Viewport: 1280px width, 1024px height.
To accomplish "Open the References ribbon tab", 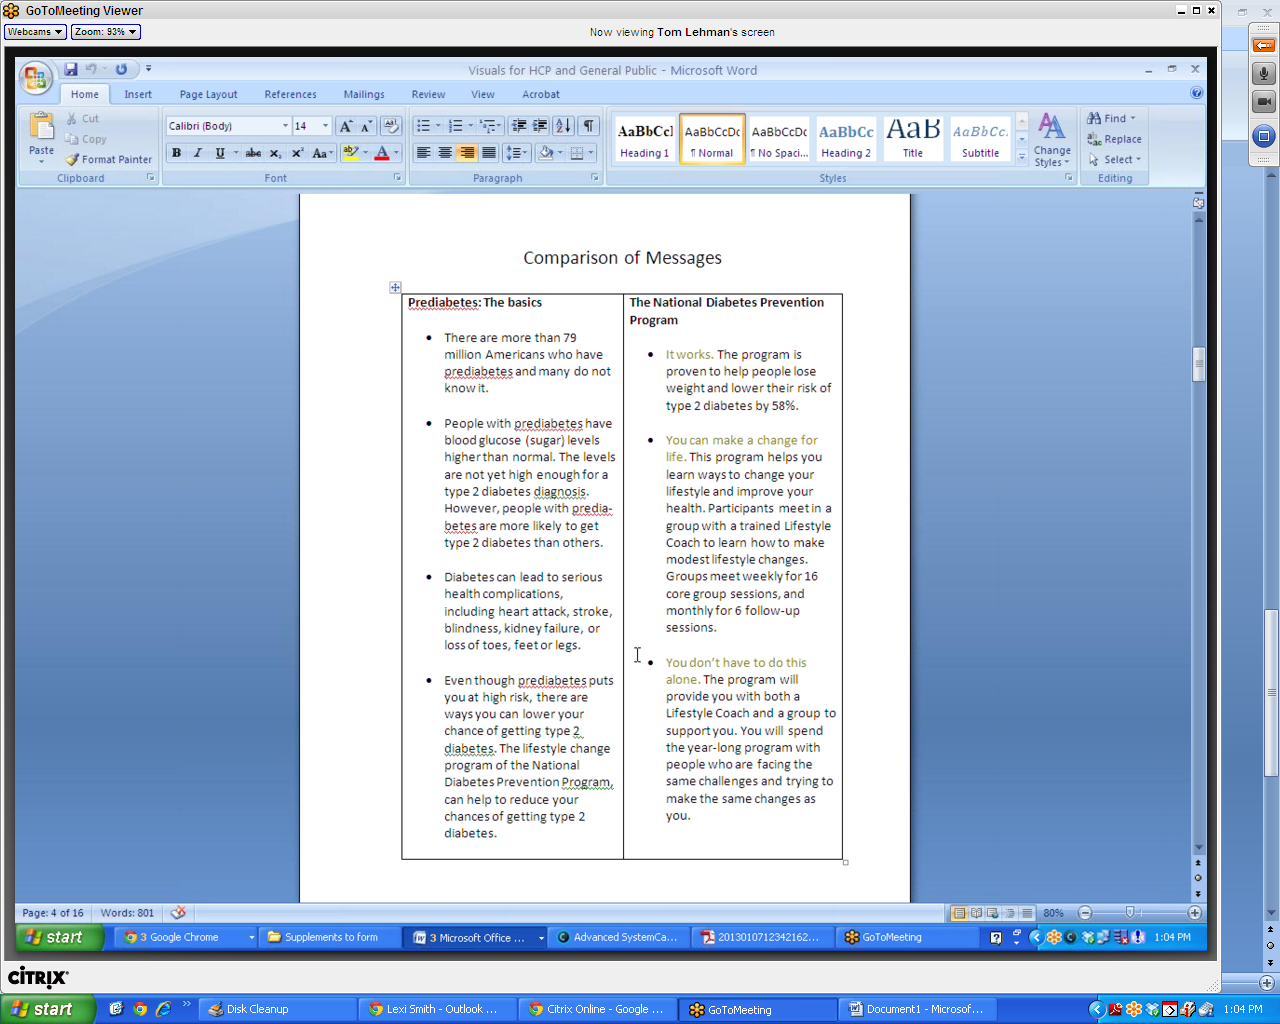I will point(290,94).
